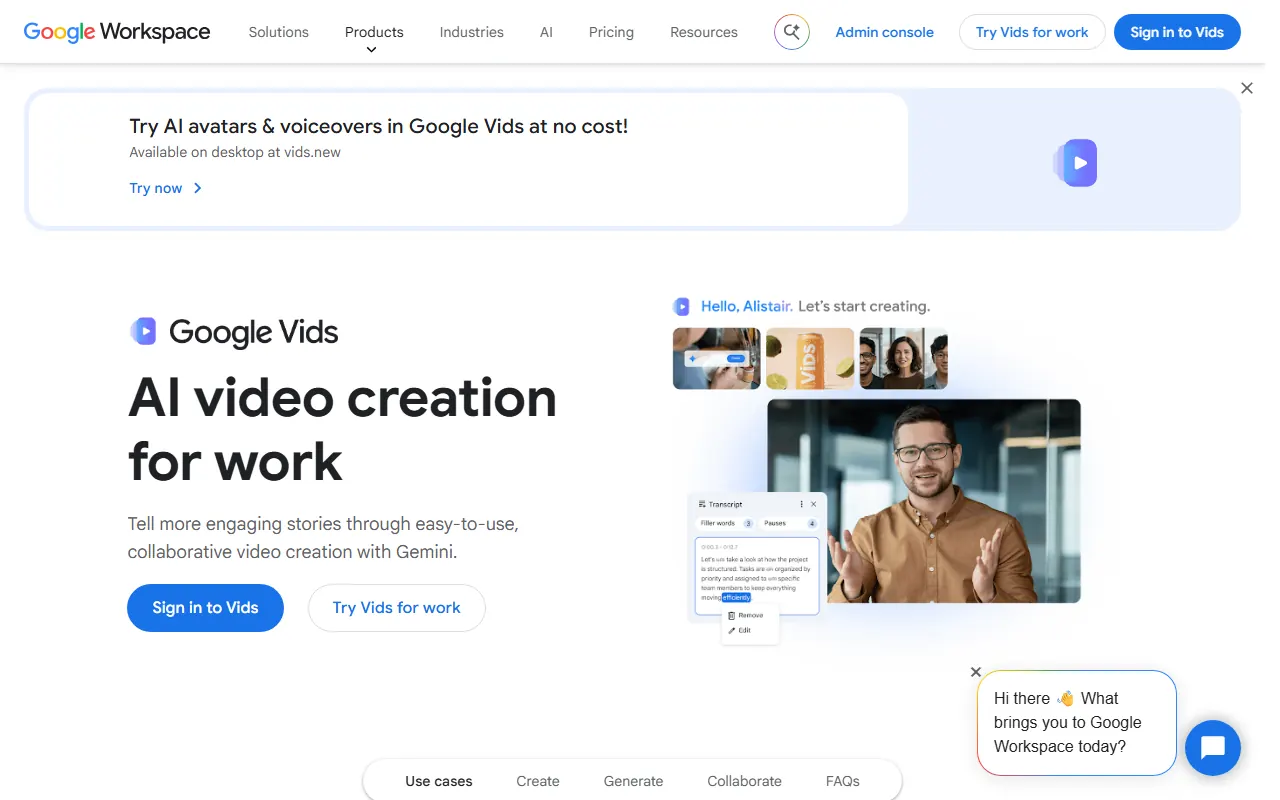Viewport: 1280px width, 800px height.
Task: Open the chat widget button
Action: 1213,748
